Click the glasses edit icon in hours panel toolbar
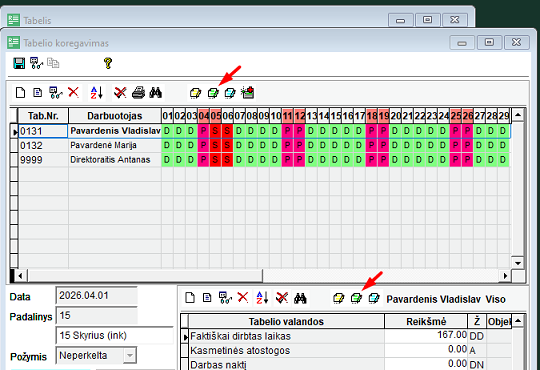The width and height of the screenshot is (540, 370). tap(225, 298)
